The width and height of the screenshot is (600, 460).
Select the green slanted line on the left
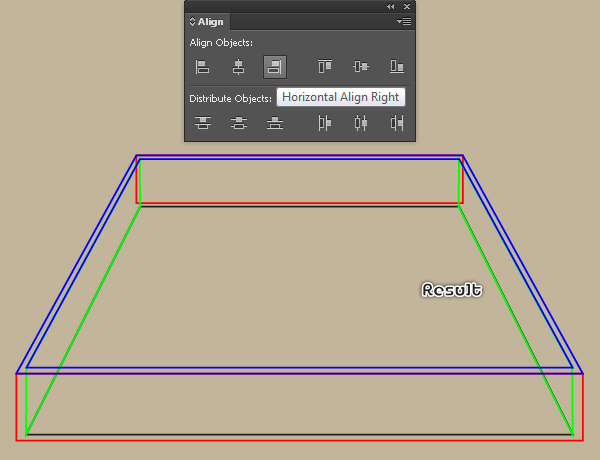(83, 321)
